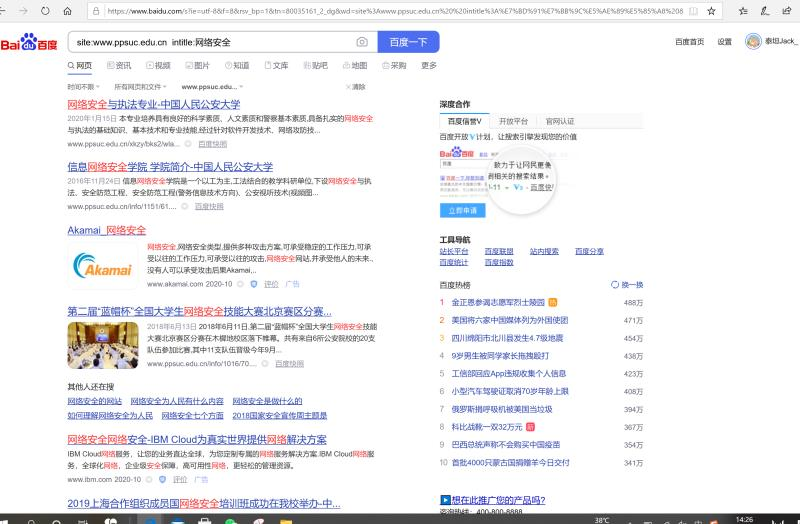Click the 立即申请 button
Viewport: 800px width, 524px height.
[x=463, y=210]
